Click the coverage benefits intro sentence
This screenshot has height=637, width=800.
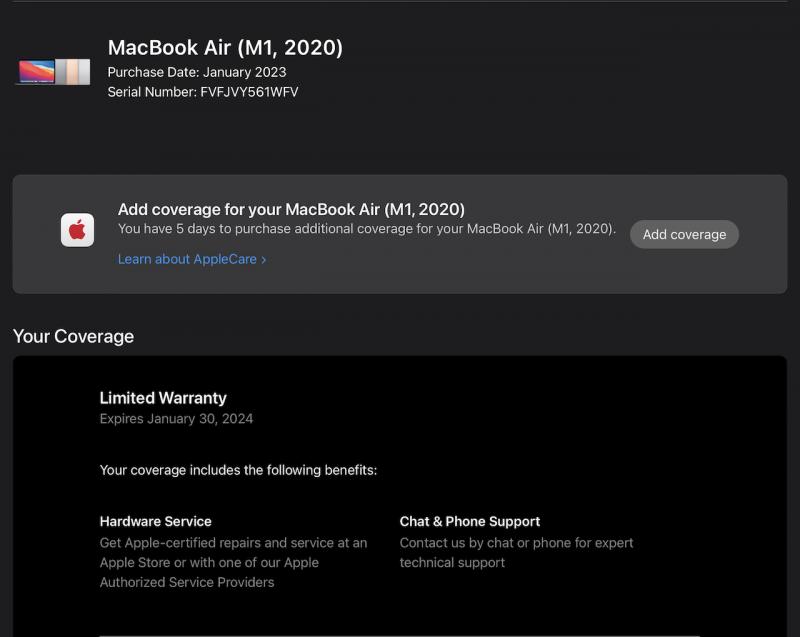click(238, 470)
